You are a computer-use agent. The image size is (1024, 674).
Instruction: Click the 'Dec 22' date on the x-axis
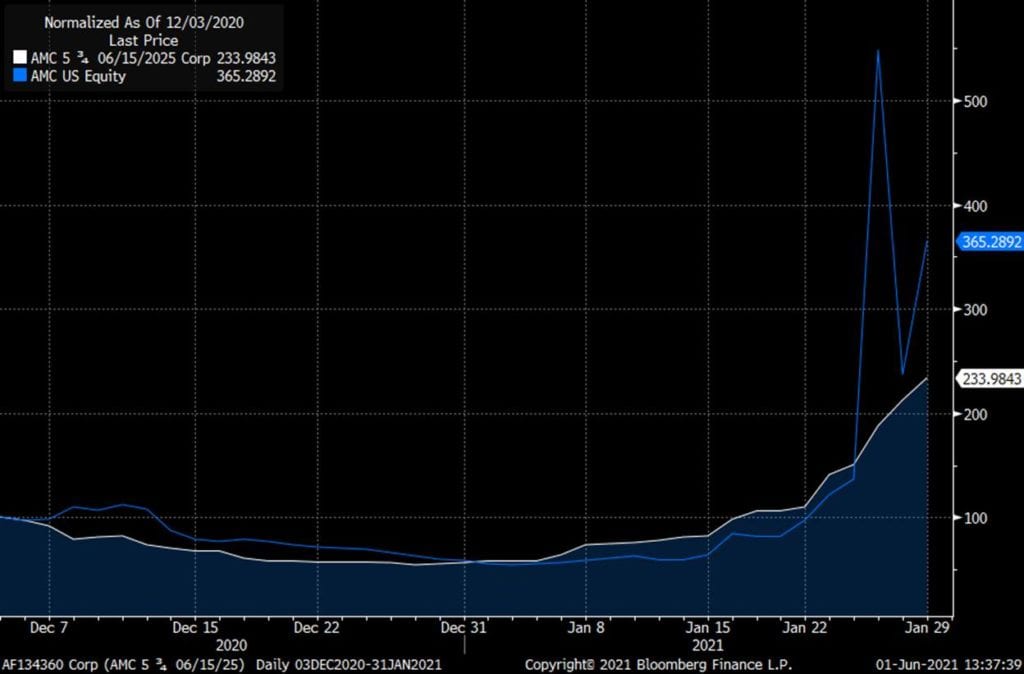317,628
